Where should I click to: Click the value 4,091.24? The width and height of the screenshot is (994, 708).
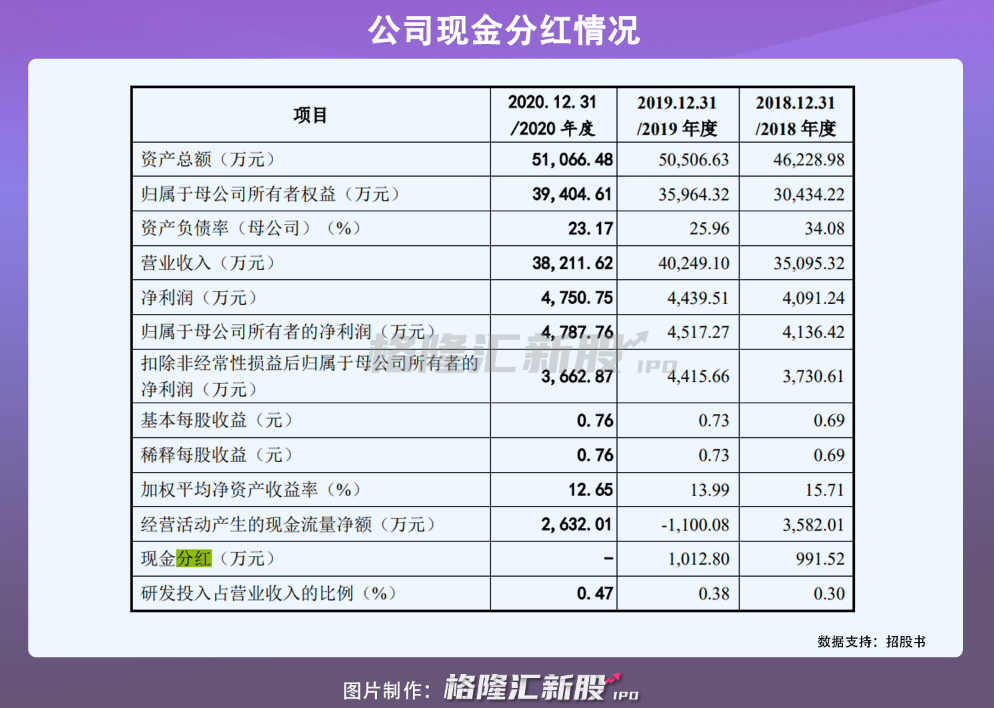[x=813, y=298]
